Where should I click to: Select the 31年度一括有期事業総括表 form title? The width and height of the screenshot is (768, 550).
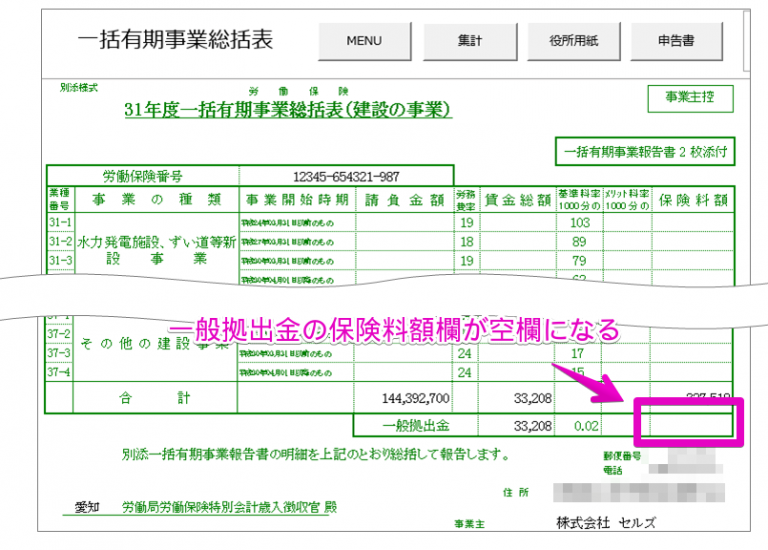(288, 110)
